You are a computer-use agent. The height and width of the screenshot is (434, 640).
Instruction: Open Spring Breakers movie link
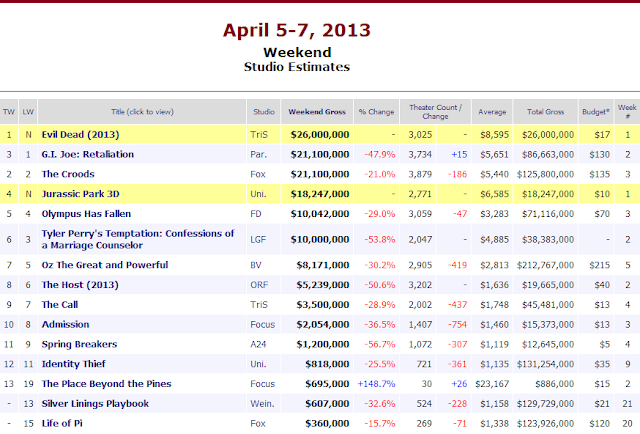[x=79, y=344]
